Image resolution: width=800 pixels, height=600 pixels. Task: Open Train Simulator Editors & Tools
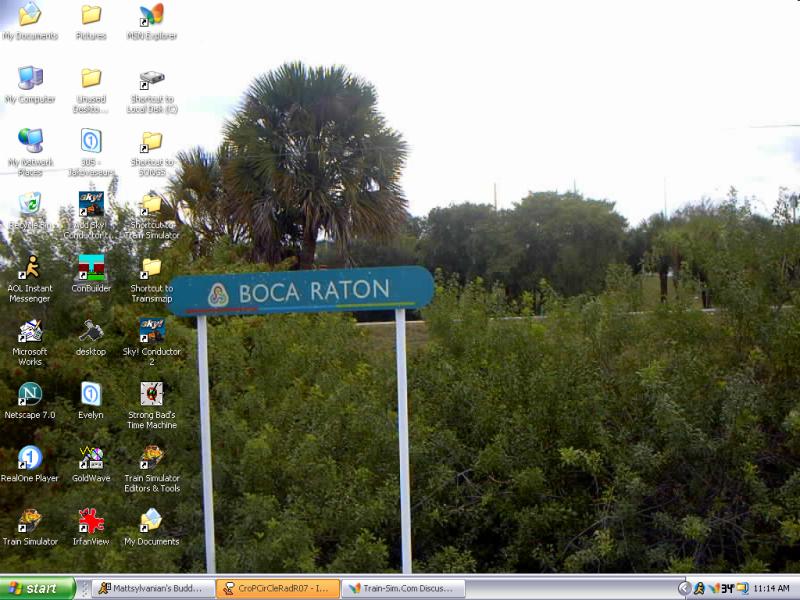coord(152,468)
